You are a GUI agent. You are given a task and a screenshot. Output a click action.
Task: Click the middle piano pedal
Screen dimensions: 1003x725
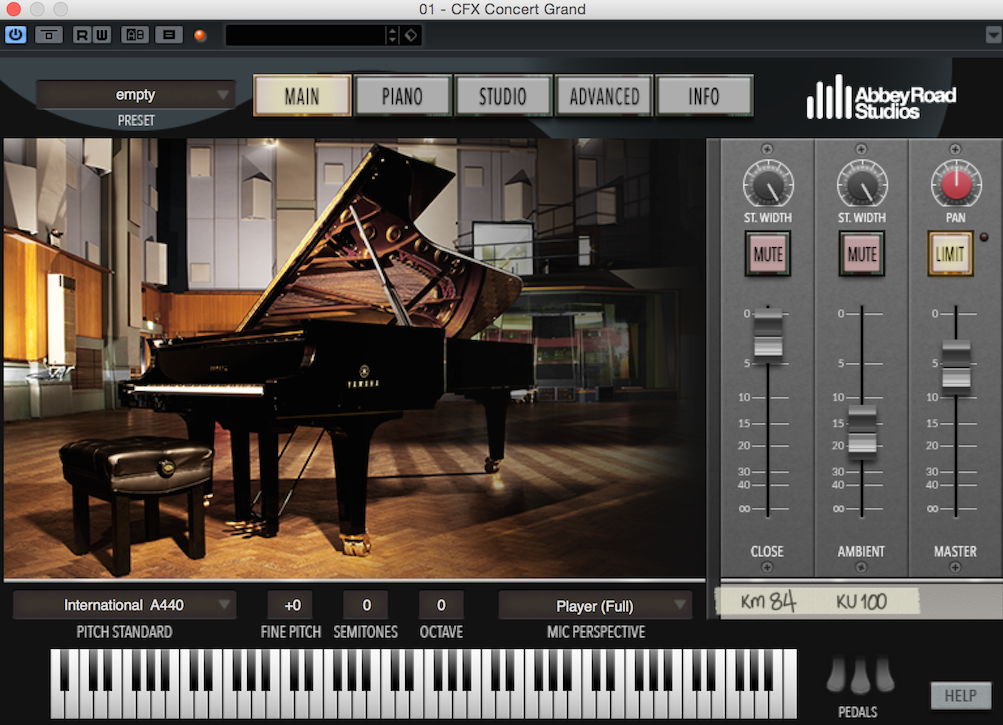point(860,676)
